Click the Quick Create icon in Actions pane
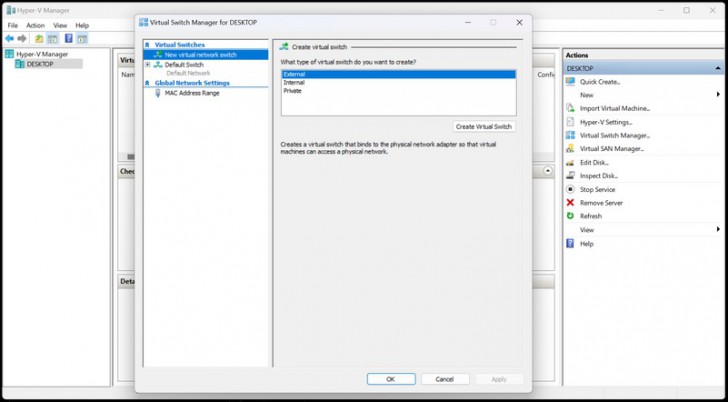Viewport: 728px width, 402px height. pos(570,82)
